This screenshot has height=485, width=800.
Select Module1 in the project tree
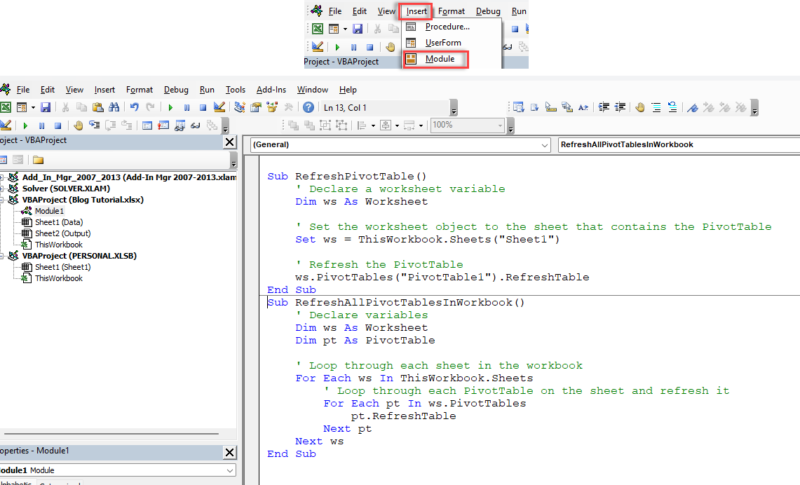pos(50,211)
